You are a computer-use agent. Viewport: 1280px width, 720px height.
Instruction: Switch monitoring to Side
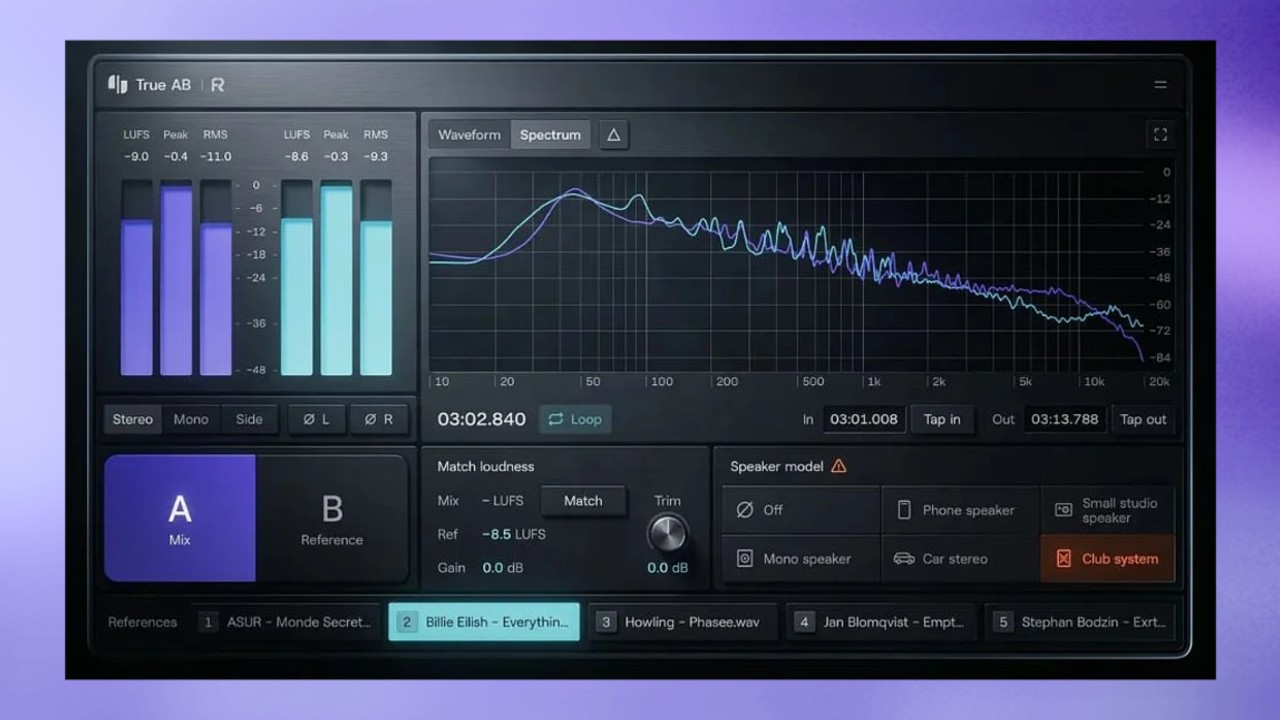[x=249, y=419]
